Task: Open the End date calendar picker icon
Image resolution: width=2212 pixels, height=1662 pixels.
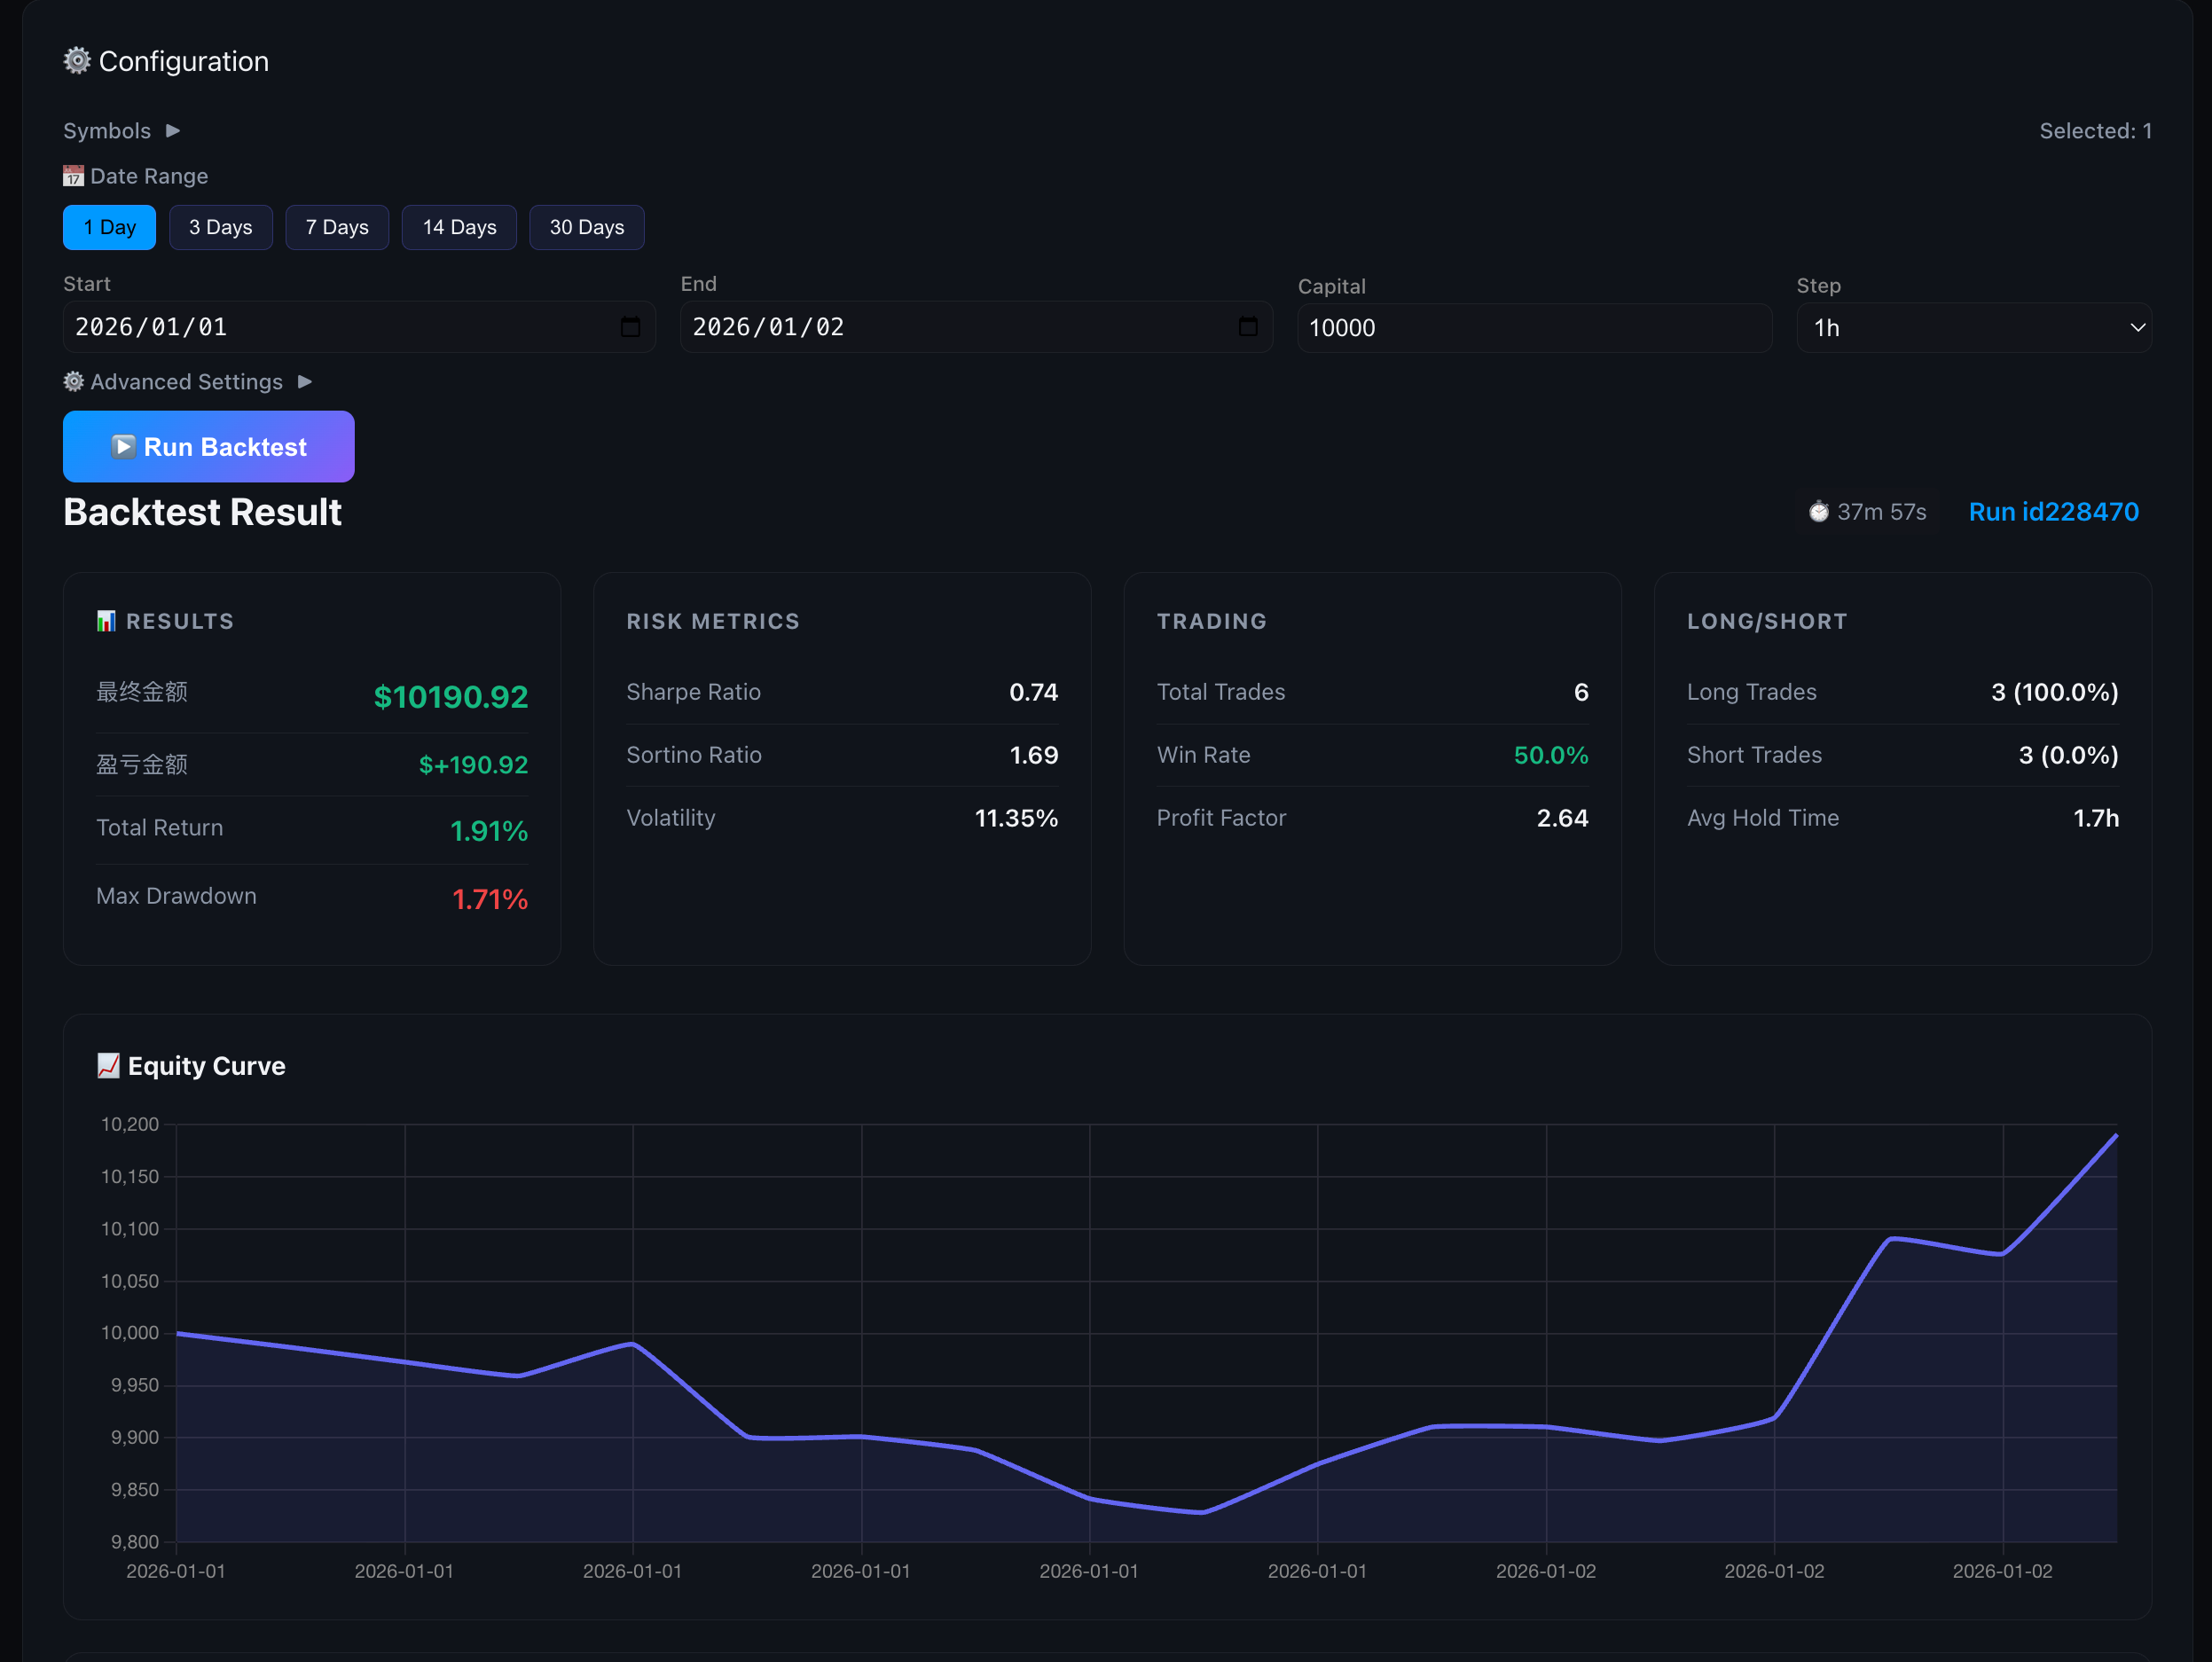Action: (1248, 327)
